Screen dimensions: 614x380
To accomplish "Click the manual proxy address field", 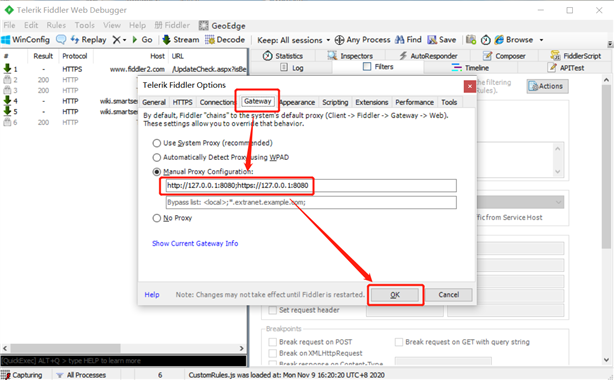I will [x=311, y=186].
